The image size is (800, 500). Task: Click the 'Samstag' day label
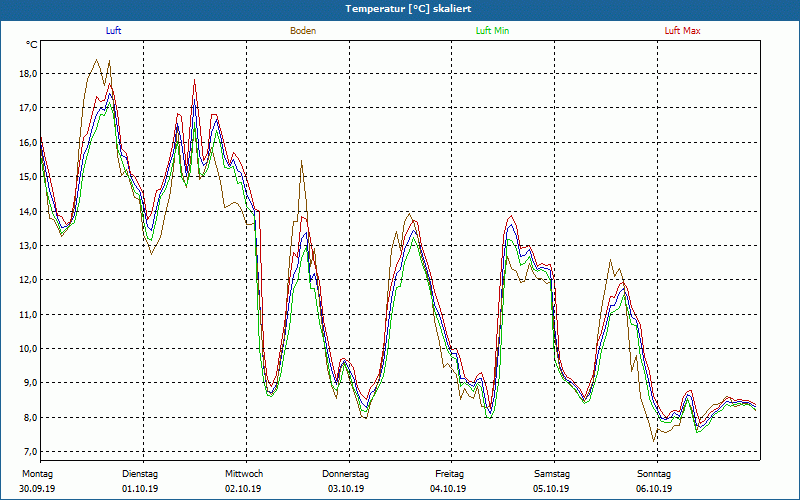pos(552,474)
